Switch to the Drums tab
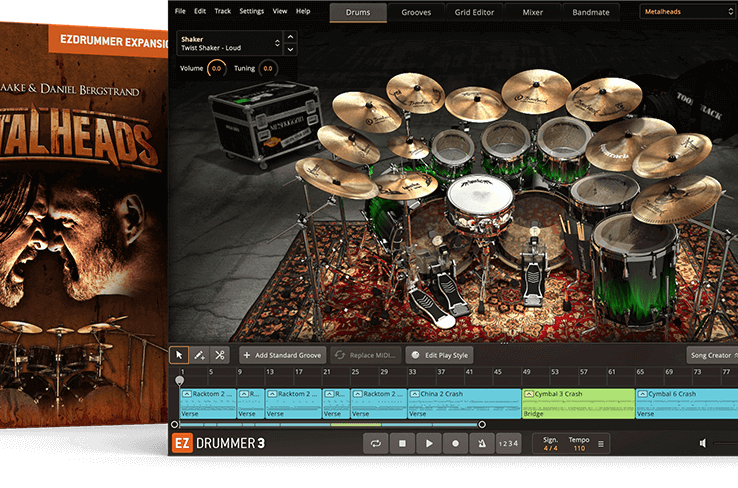Screen dimensions: 738x488 [358, 13]
